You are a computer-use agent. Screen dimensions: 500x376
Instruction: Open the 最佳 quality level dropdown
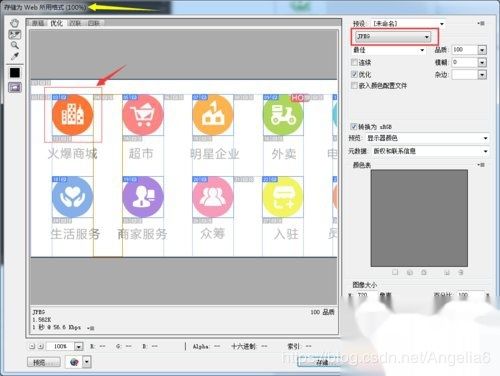389,50
